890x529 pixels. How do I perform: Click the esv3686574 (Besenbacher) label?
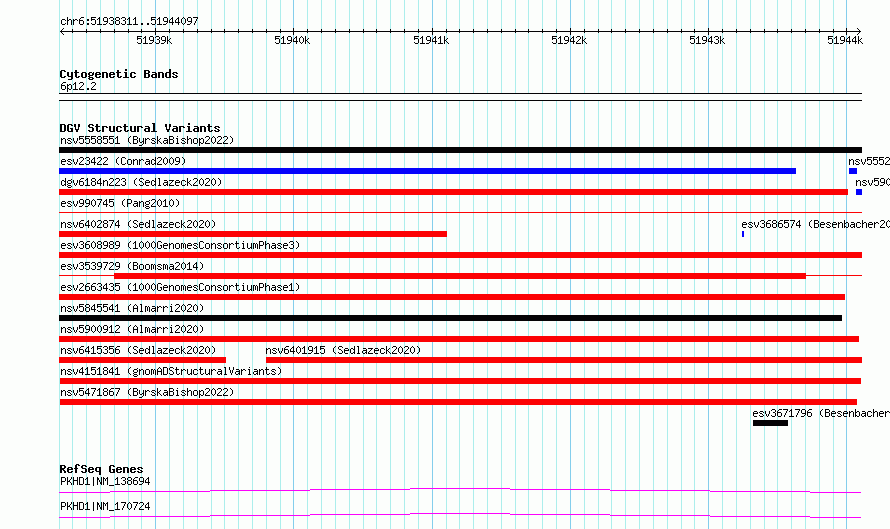coord(816,224)
